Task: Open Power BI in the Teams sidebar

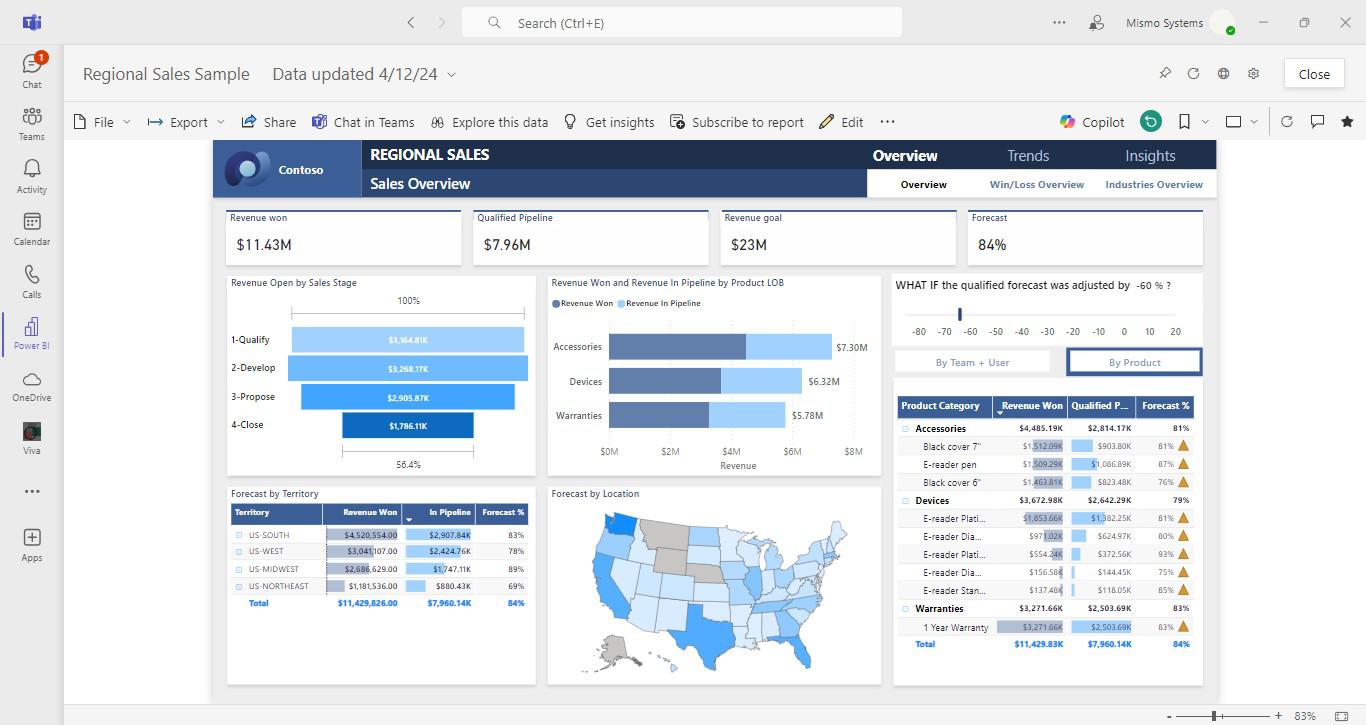Action: point(31,333)
